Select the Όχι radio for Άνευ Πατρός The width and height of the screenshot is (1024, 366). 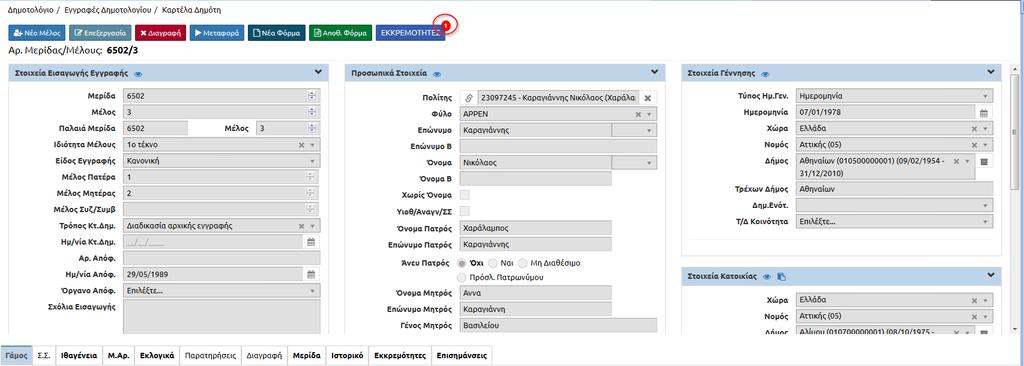click(462, 263)
